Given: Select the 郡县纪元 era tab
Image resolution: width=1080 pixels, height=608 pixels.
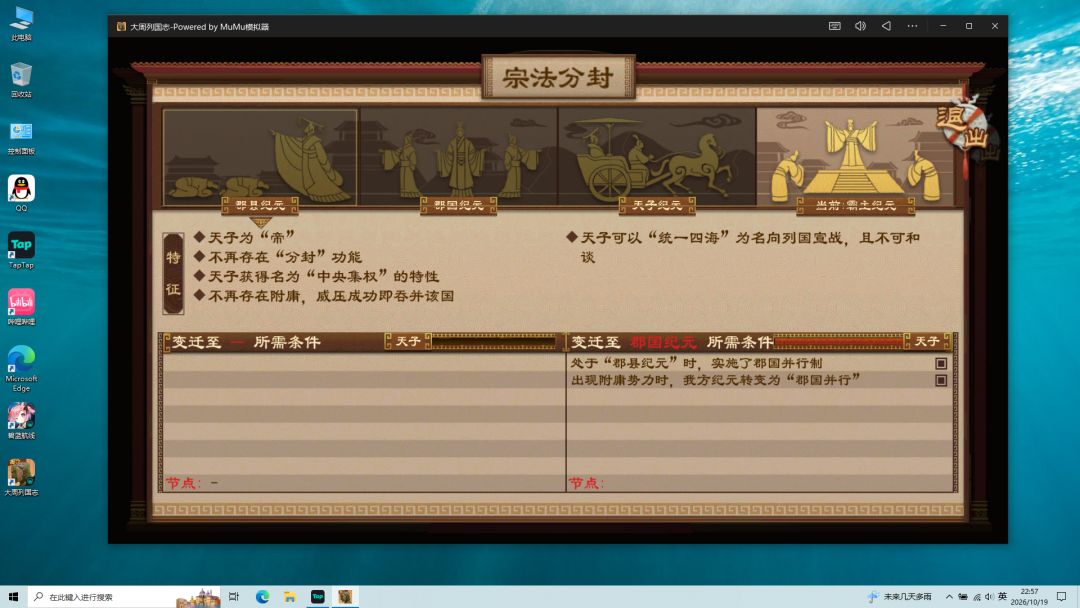Looking at the screenshot, I should pos(260,205).
